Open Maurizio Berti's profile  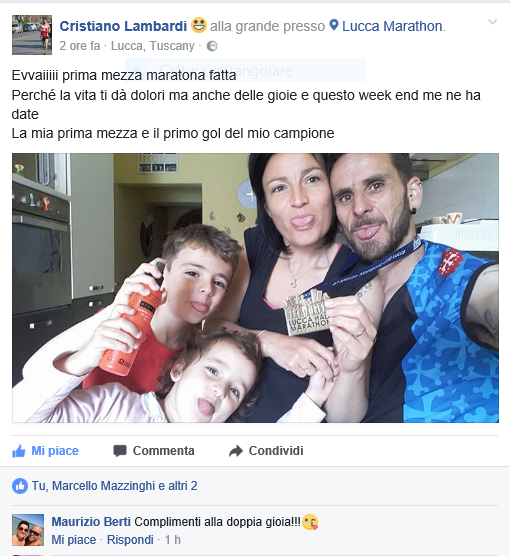[91, 522]
